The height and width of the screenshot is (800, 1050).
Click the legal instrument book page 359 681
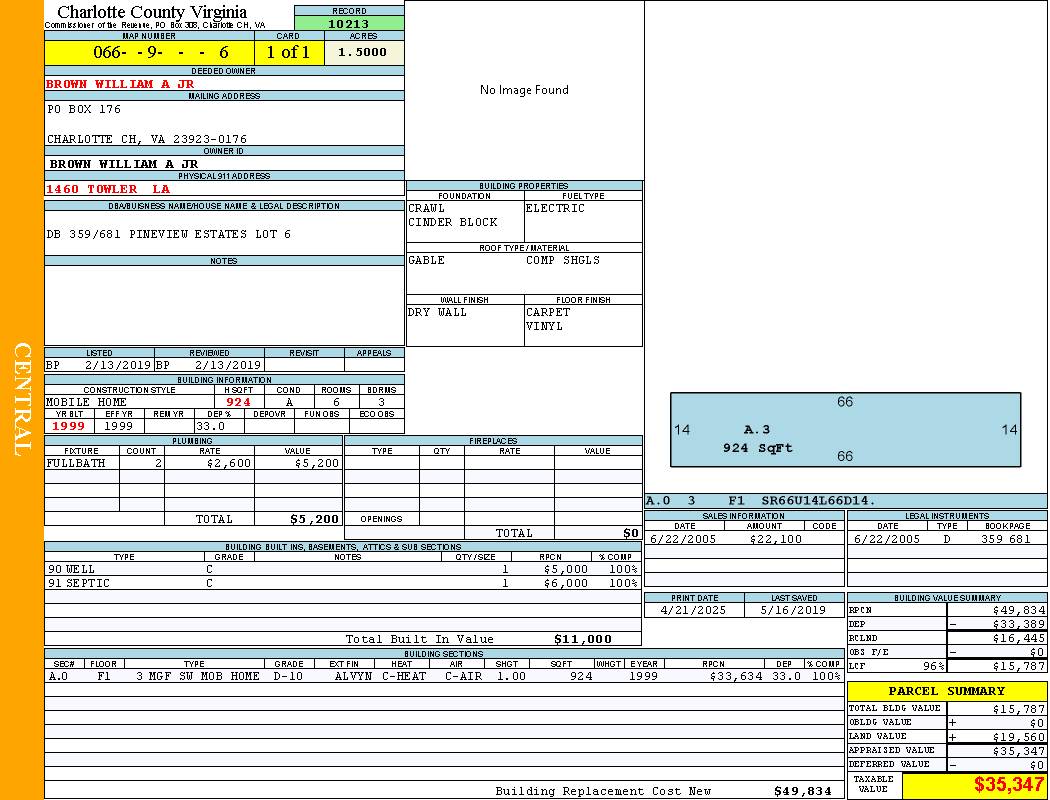(x=1005, y=539)
